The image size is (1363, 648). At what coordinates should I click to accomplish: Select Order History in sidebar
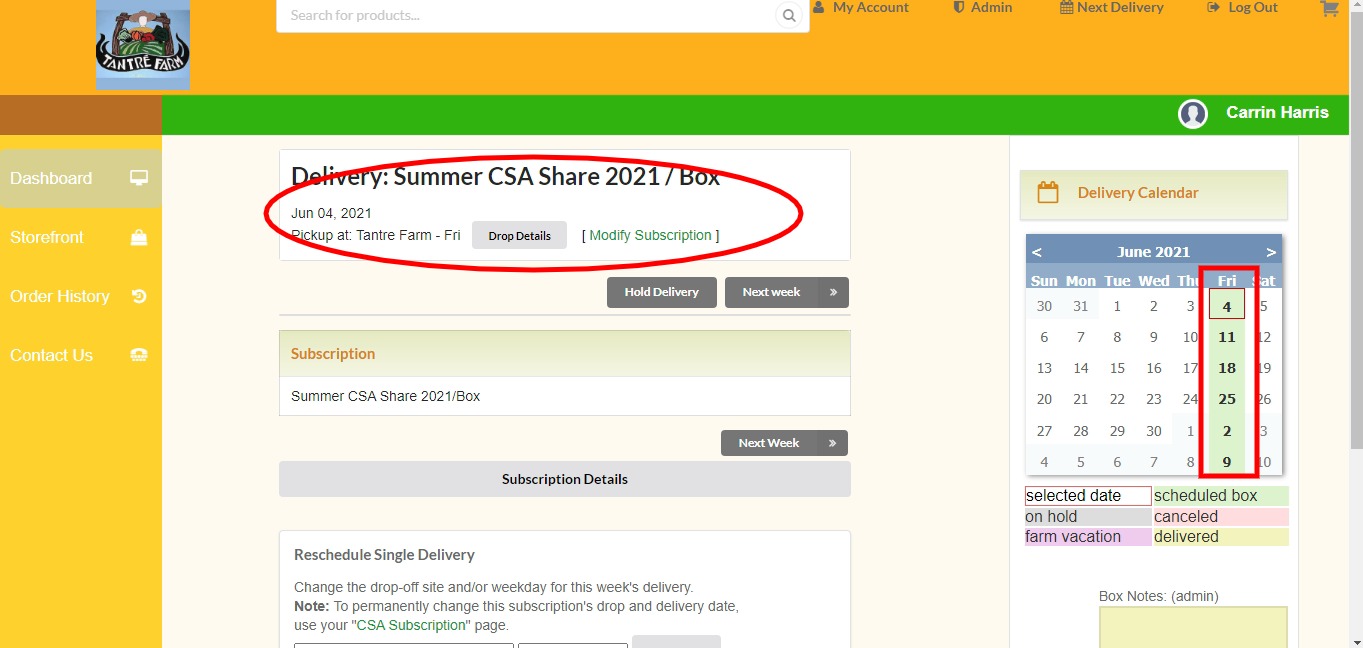click(x=81, y=296)
